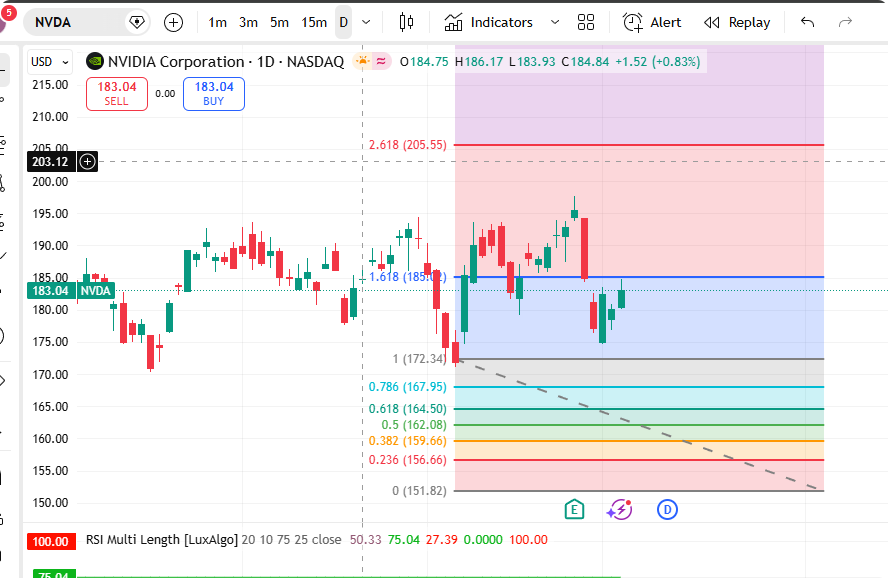
Task: Click the green E earnings marker
Action: pyautogui.click(x=574, y=510)
